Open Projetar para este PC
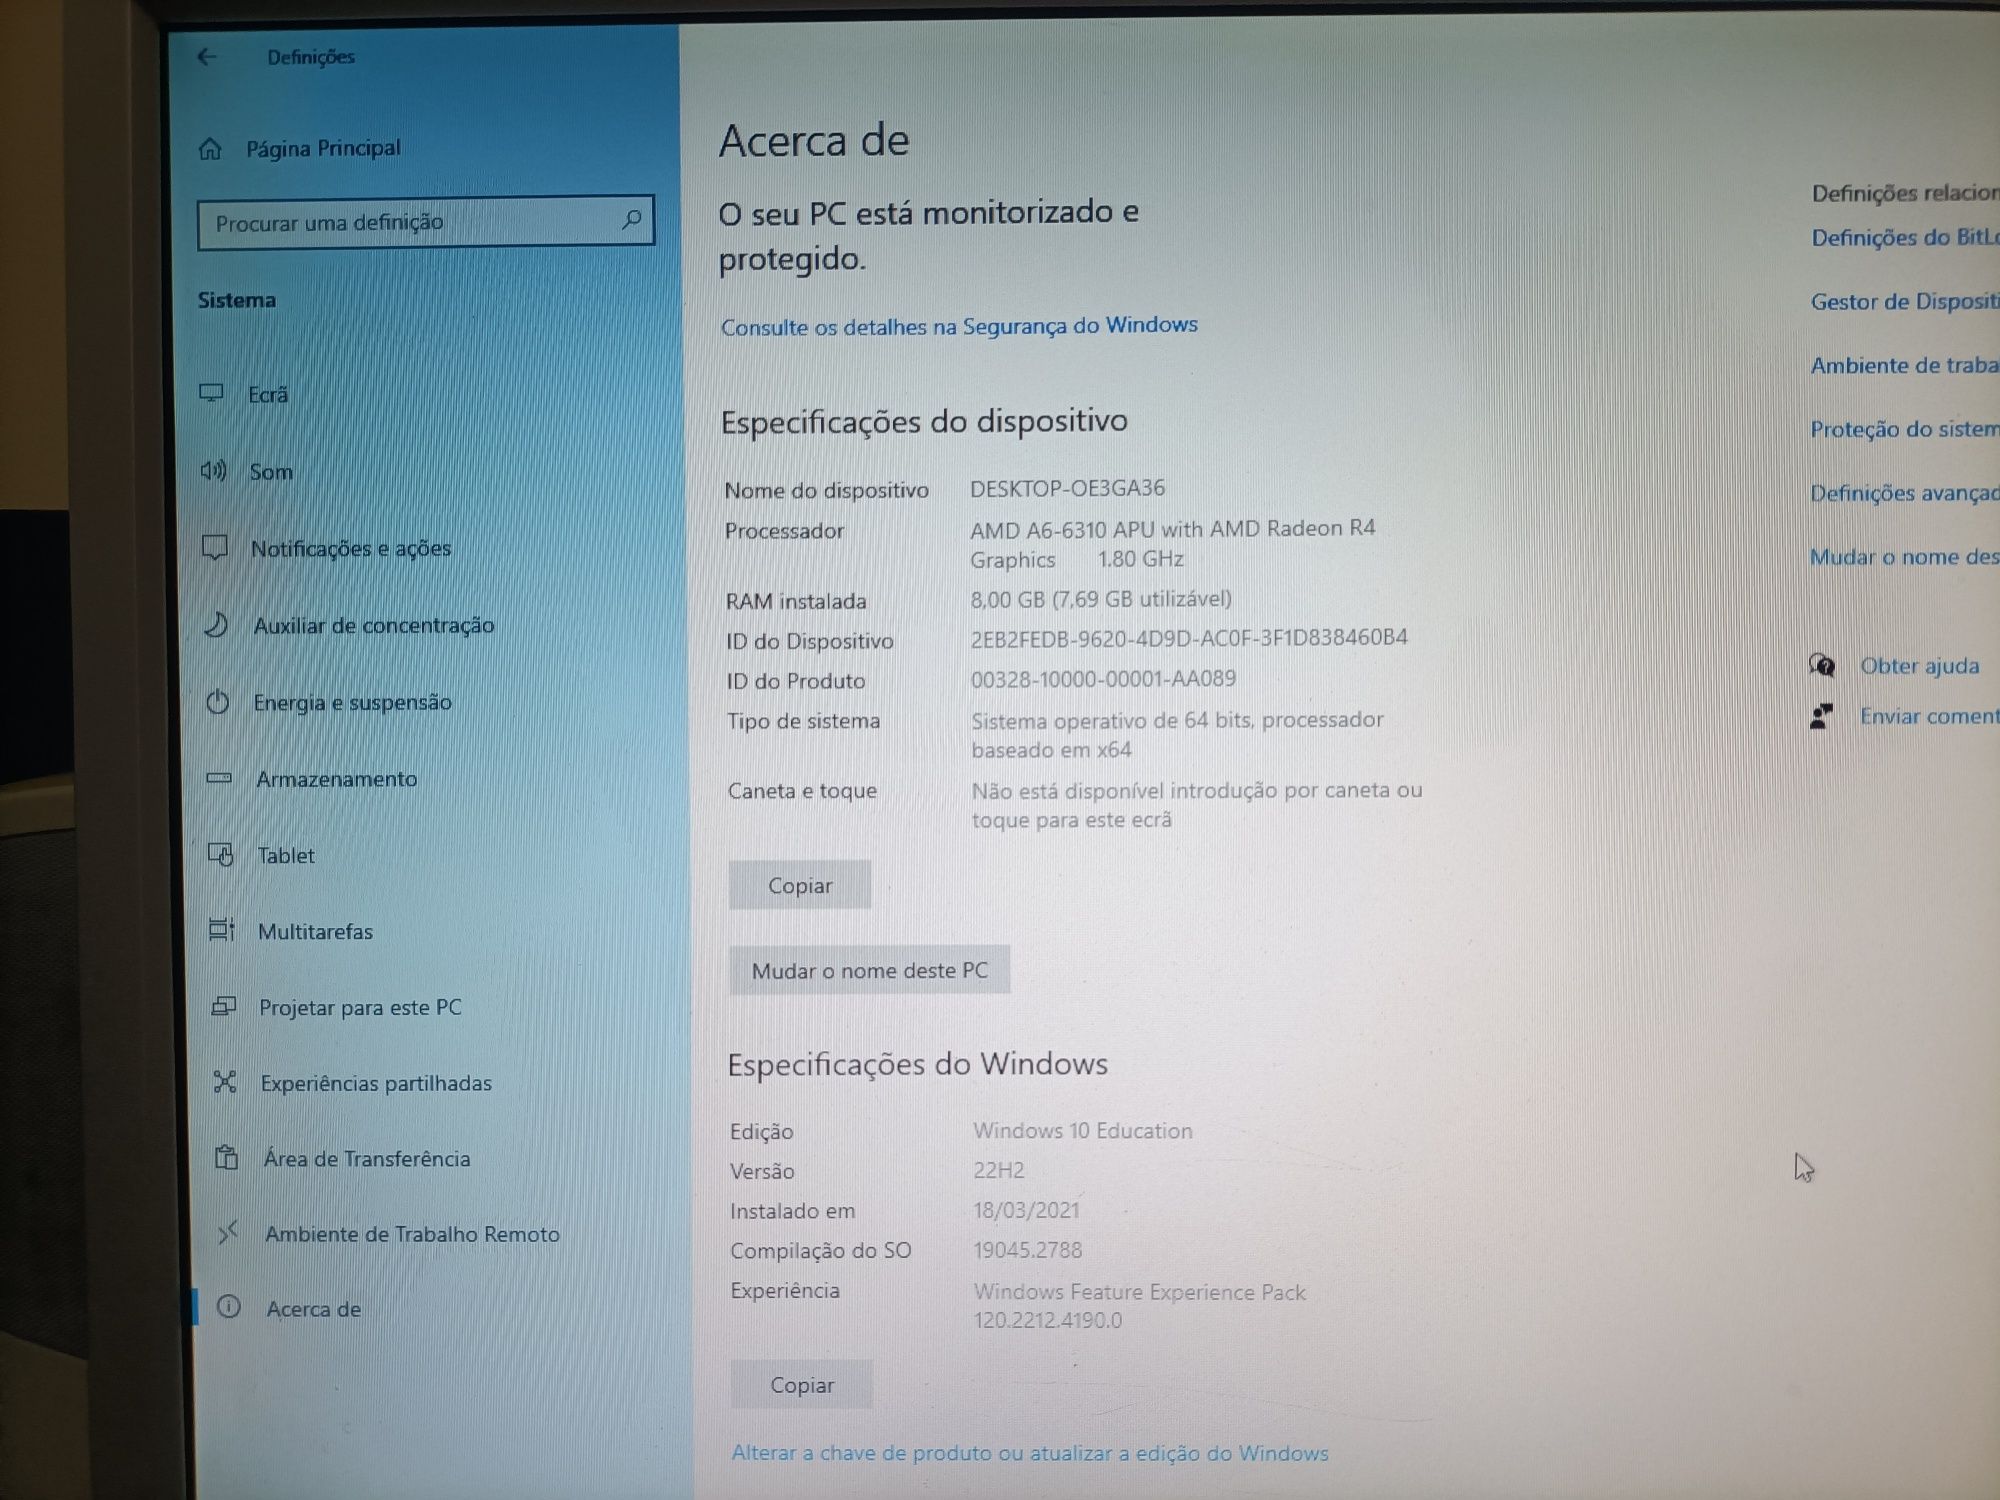 [x=361, y=1008]
